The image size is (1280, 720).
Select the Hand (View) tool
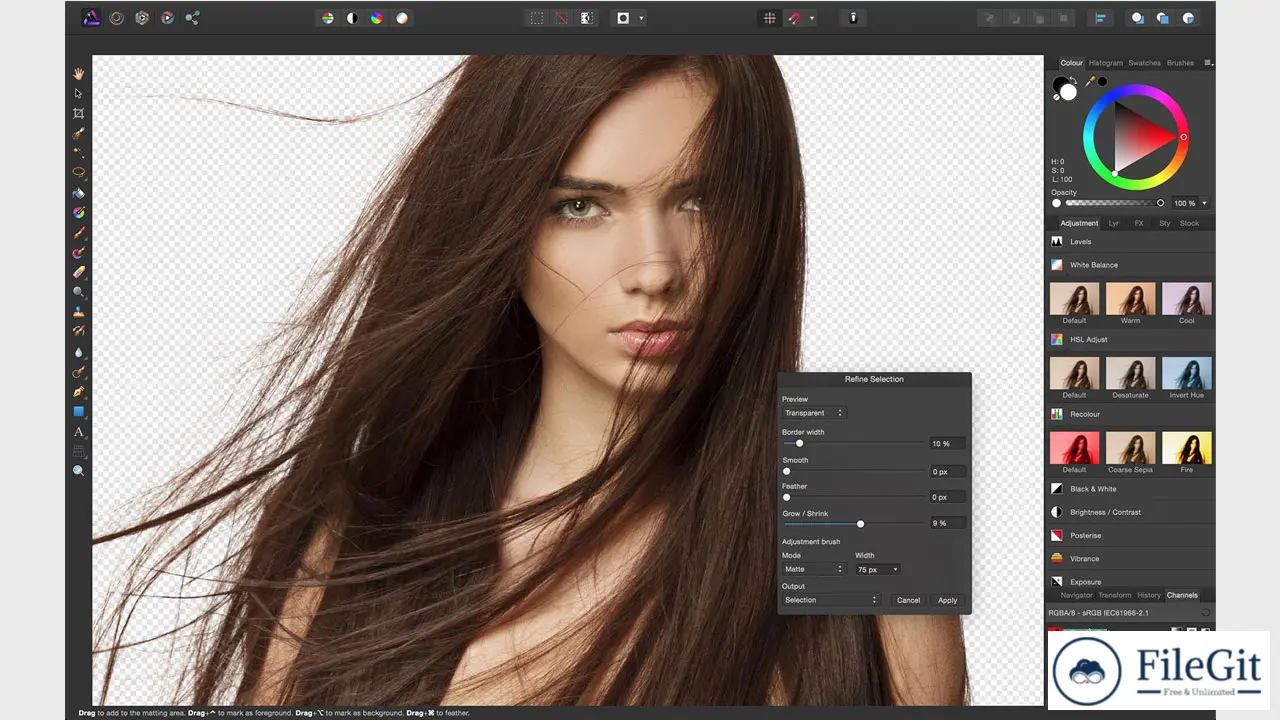(x=79, y=74)
